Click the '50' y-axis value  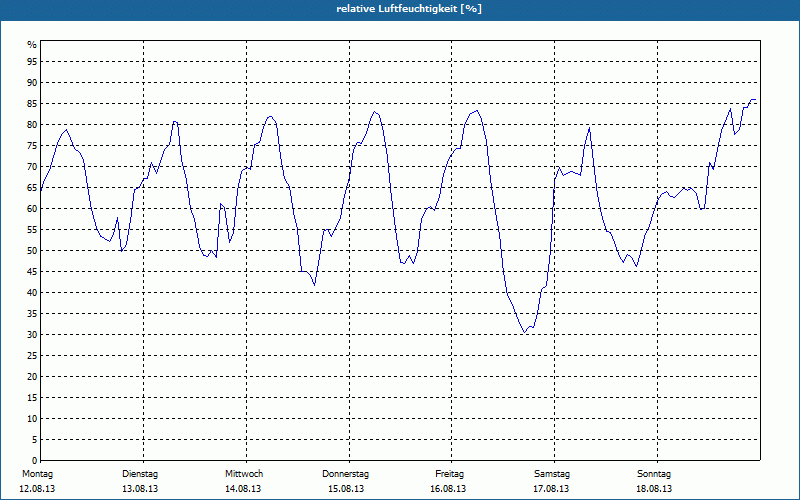coord(32,251)
